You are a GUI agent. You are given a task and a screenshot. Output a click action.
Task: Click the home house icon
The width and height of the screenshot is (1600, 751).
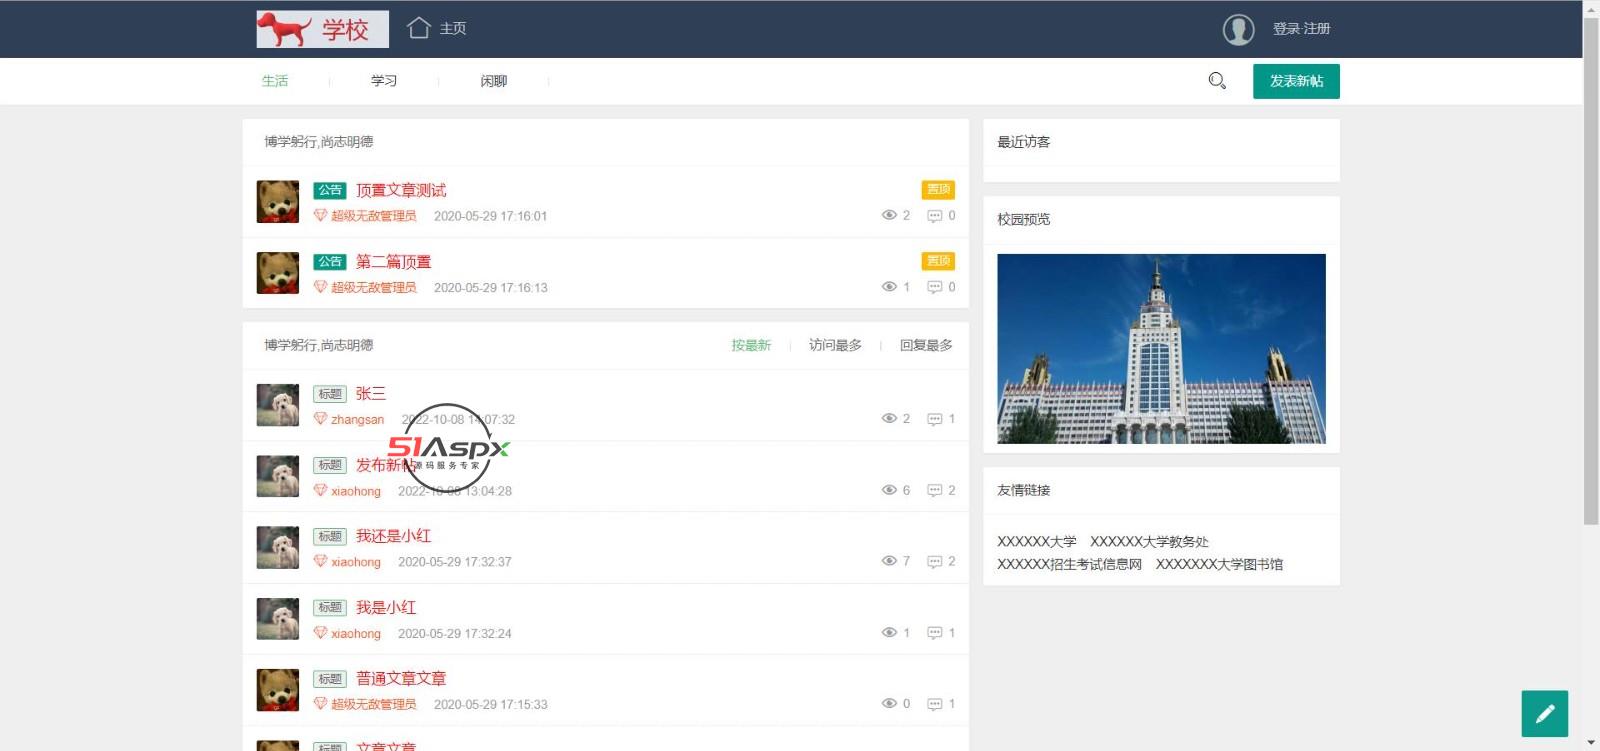coord(419,28)
